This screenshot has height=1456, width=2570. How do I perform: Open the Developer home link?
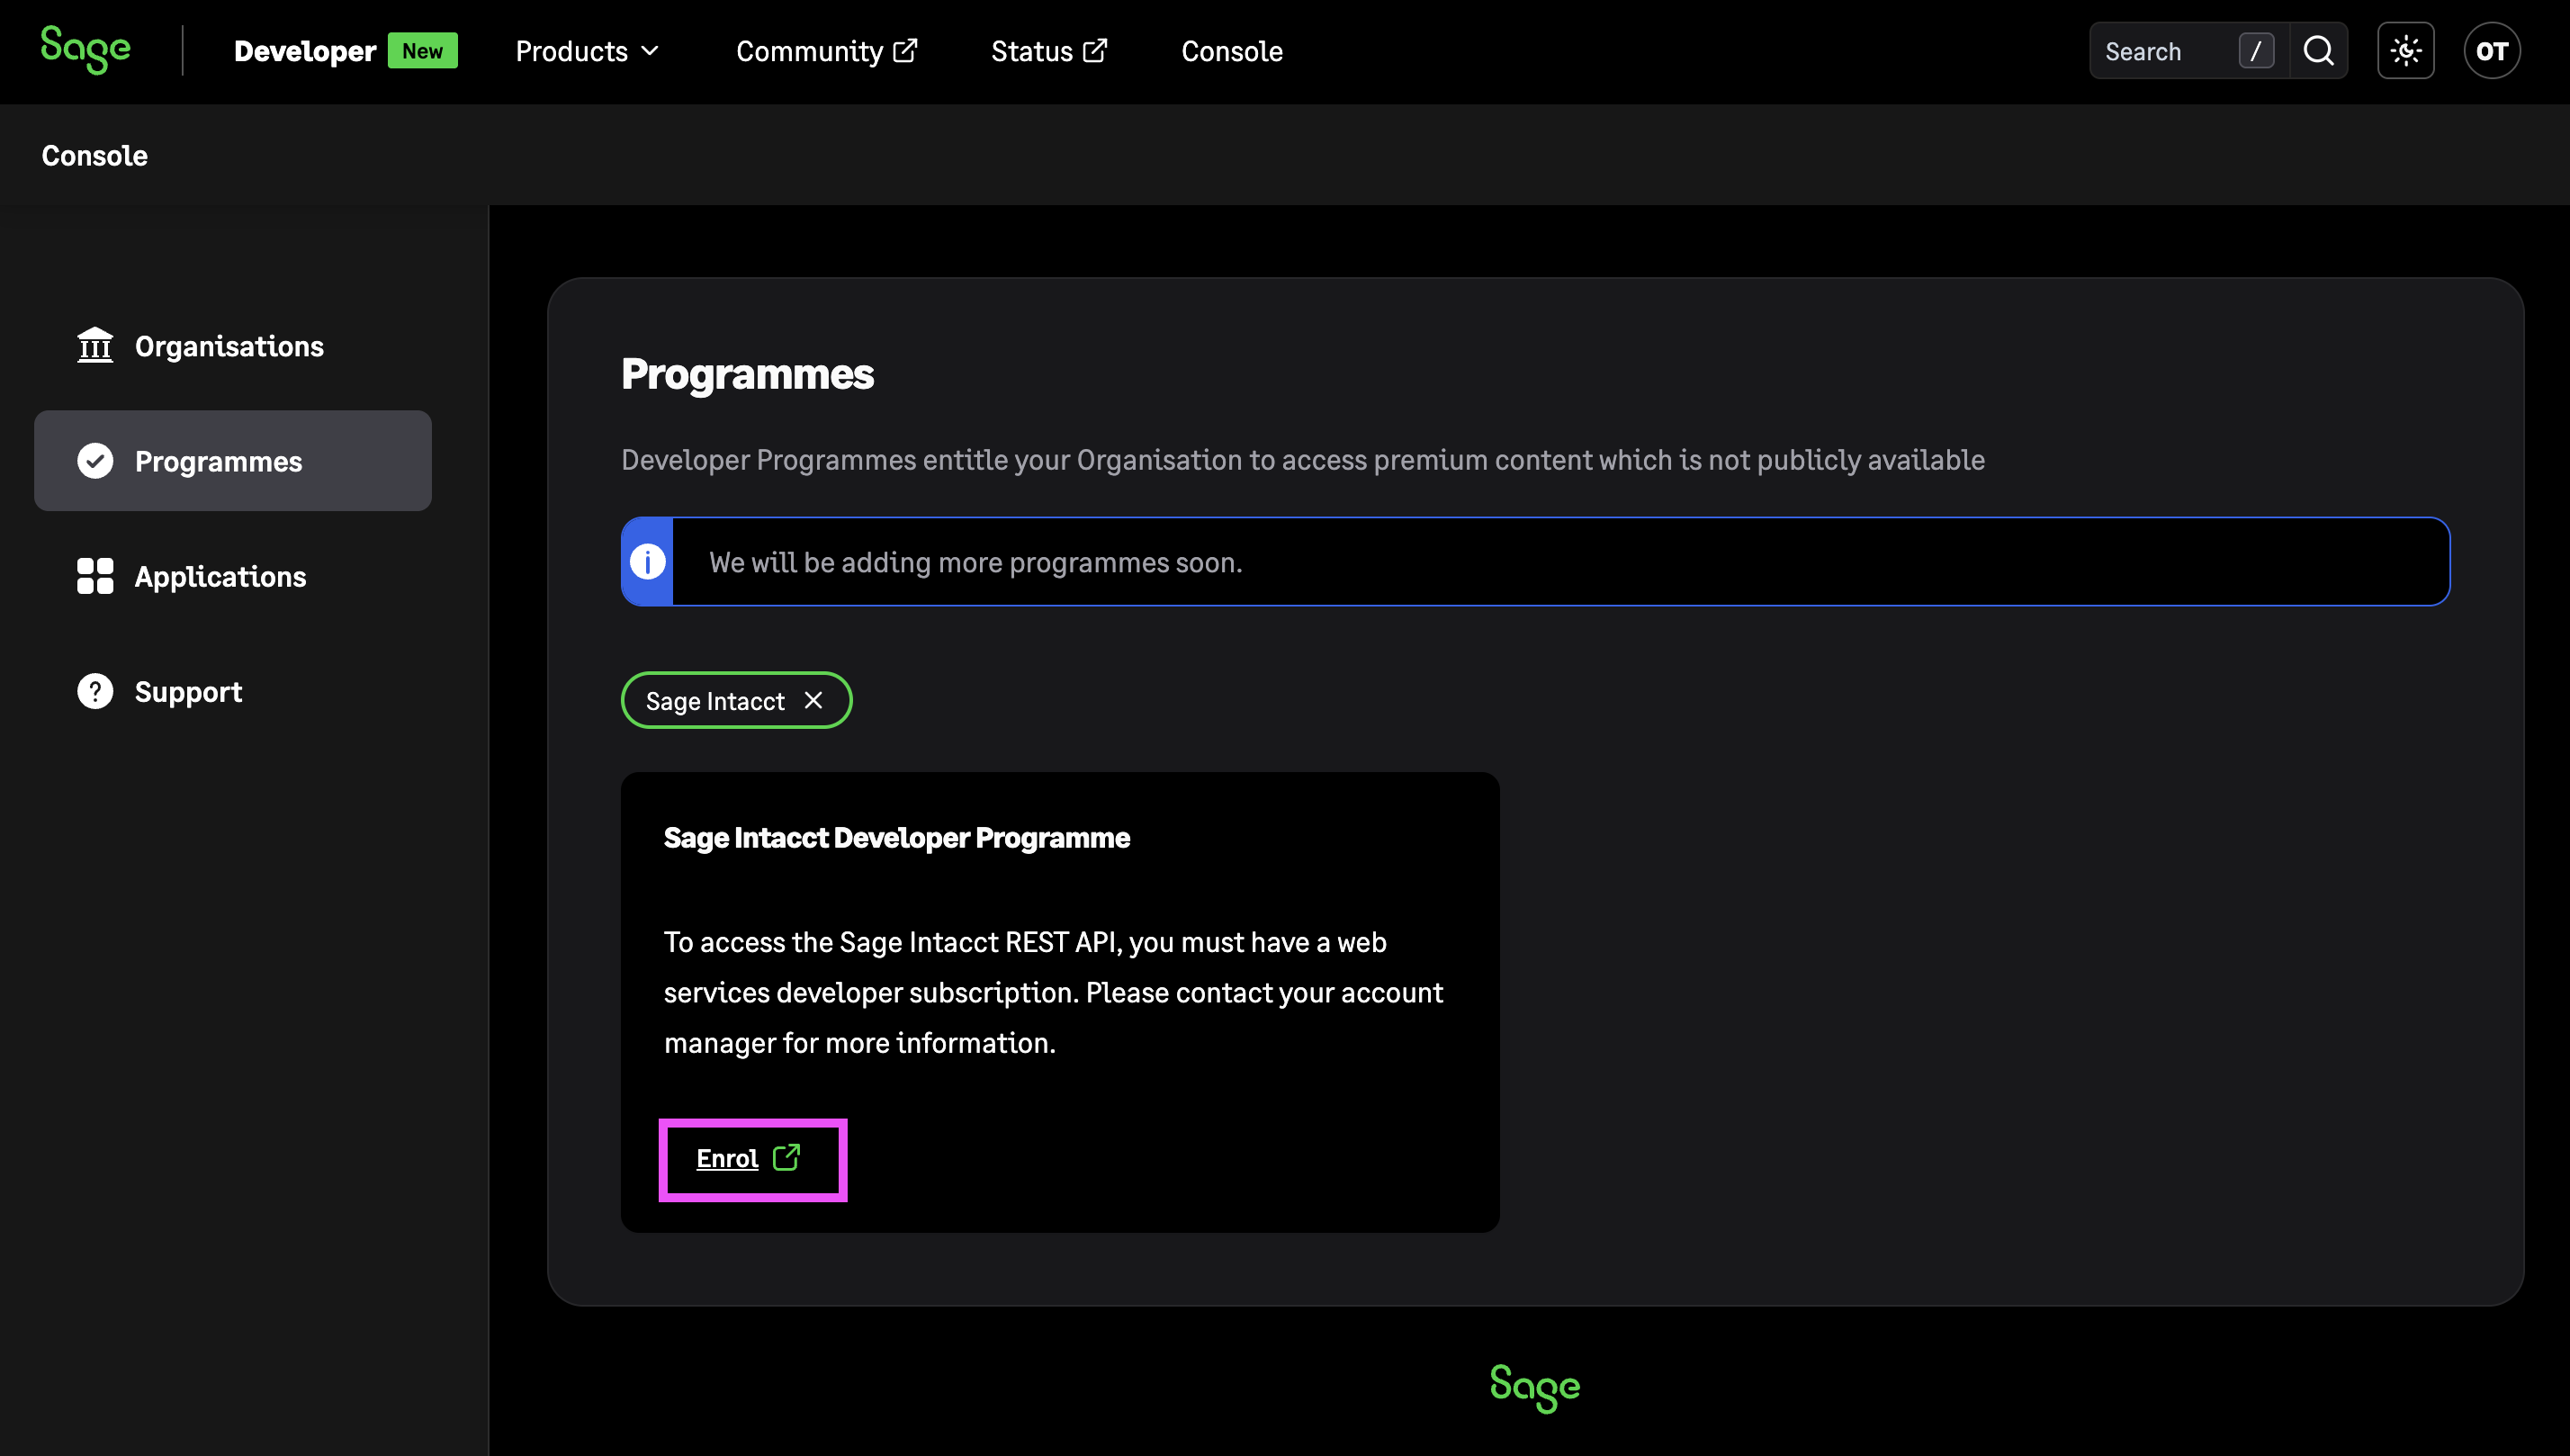pos(305,51)
